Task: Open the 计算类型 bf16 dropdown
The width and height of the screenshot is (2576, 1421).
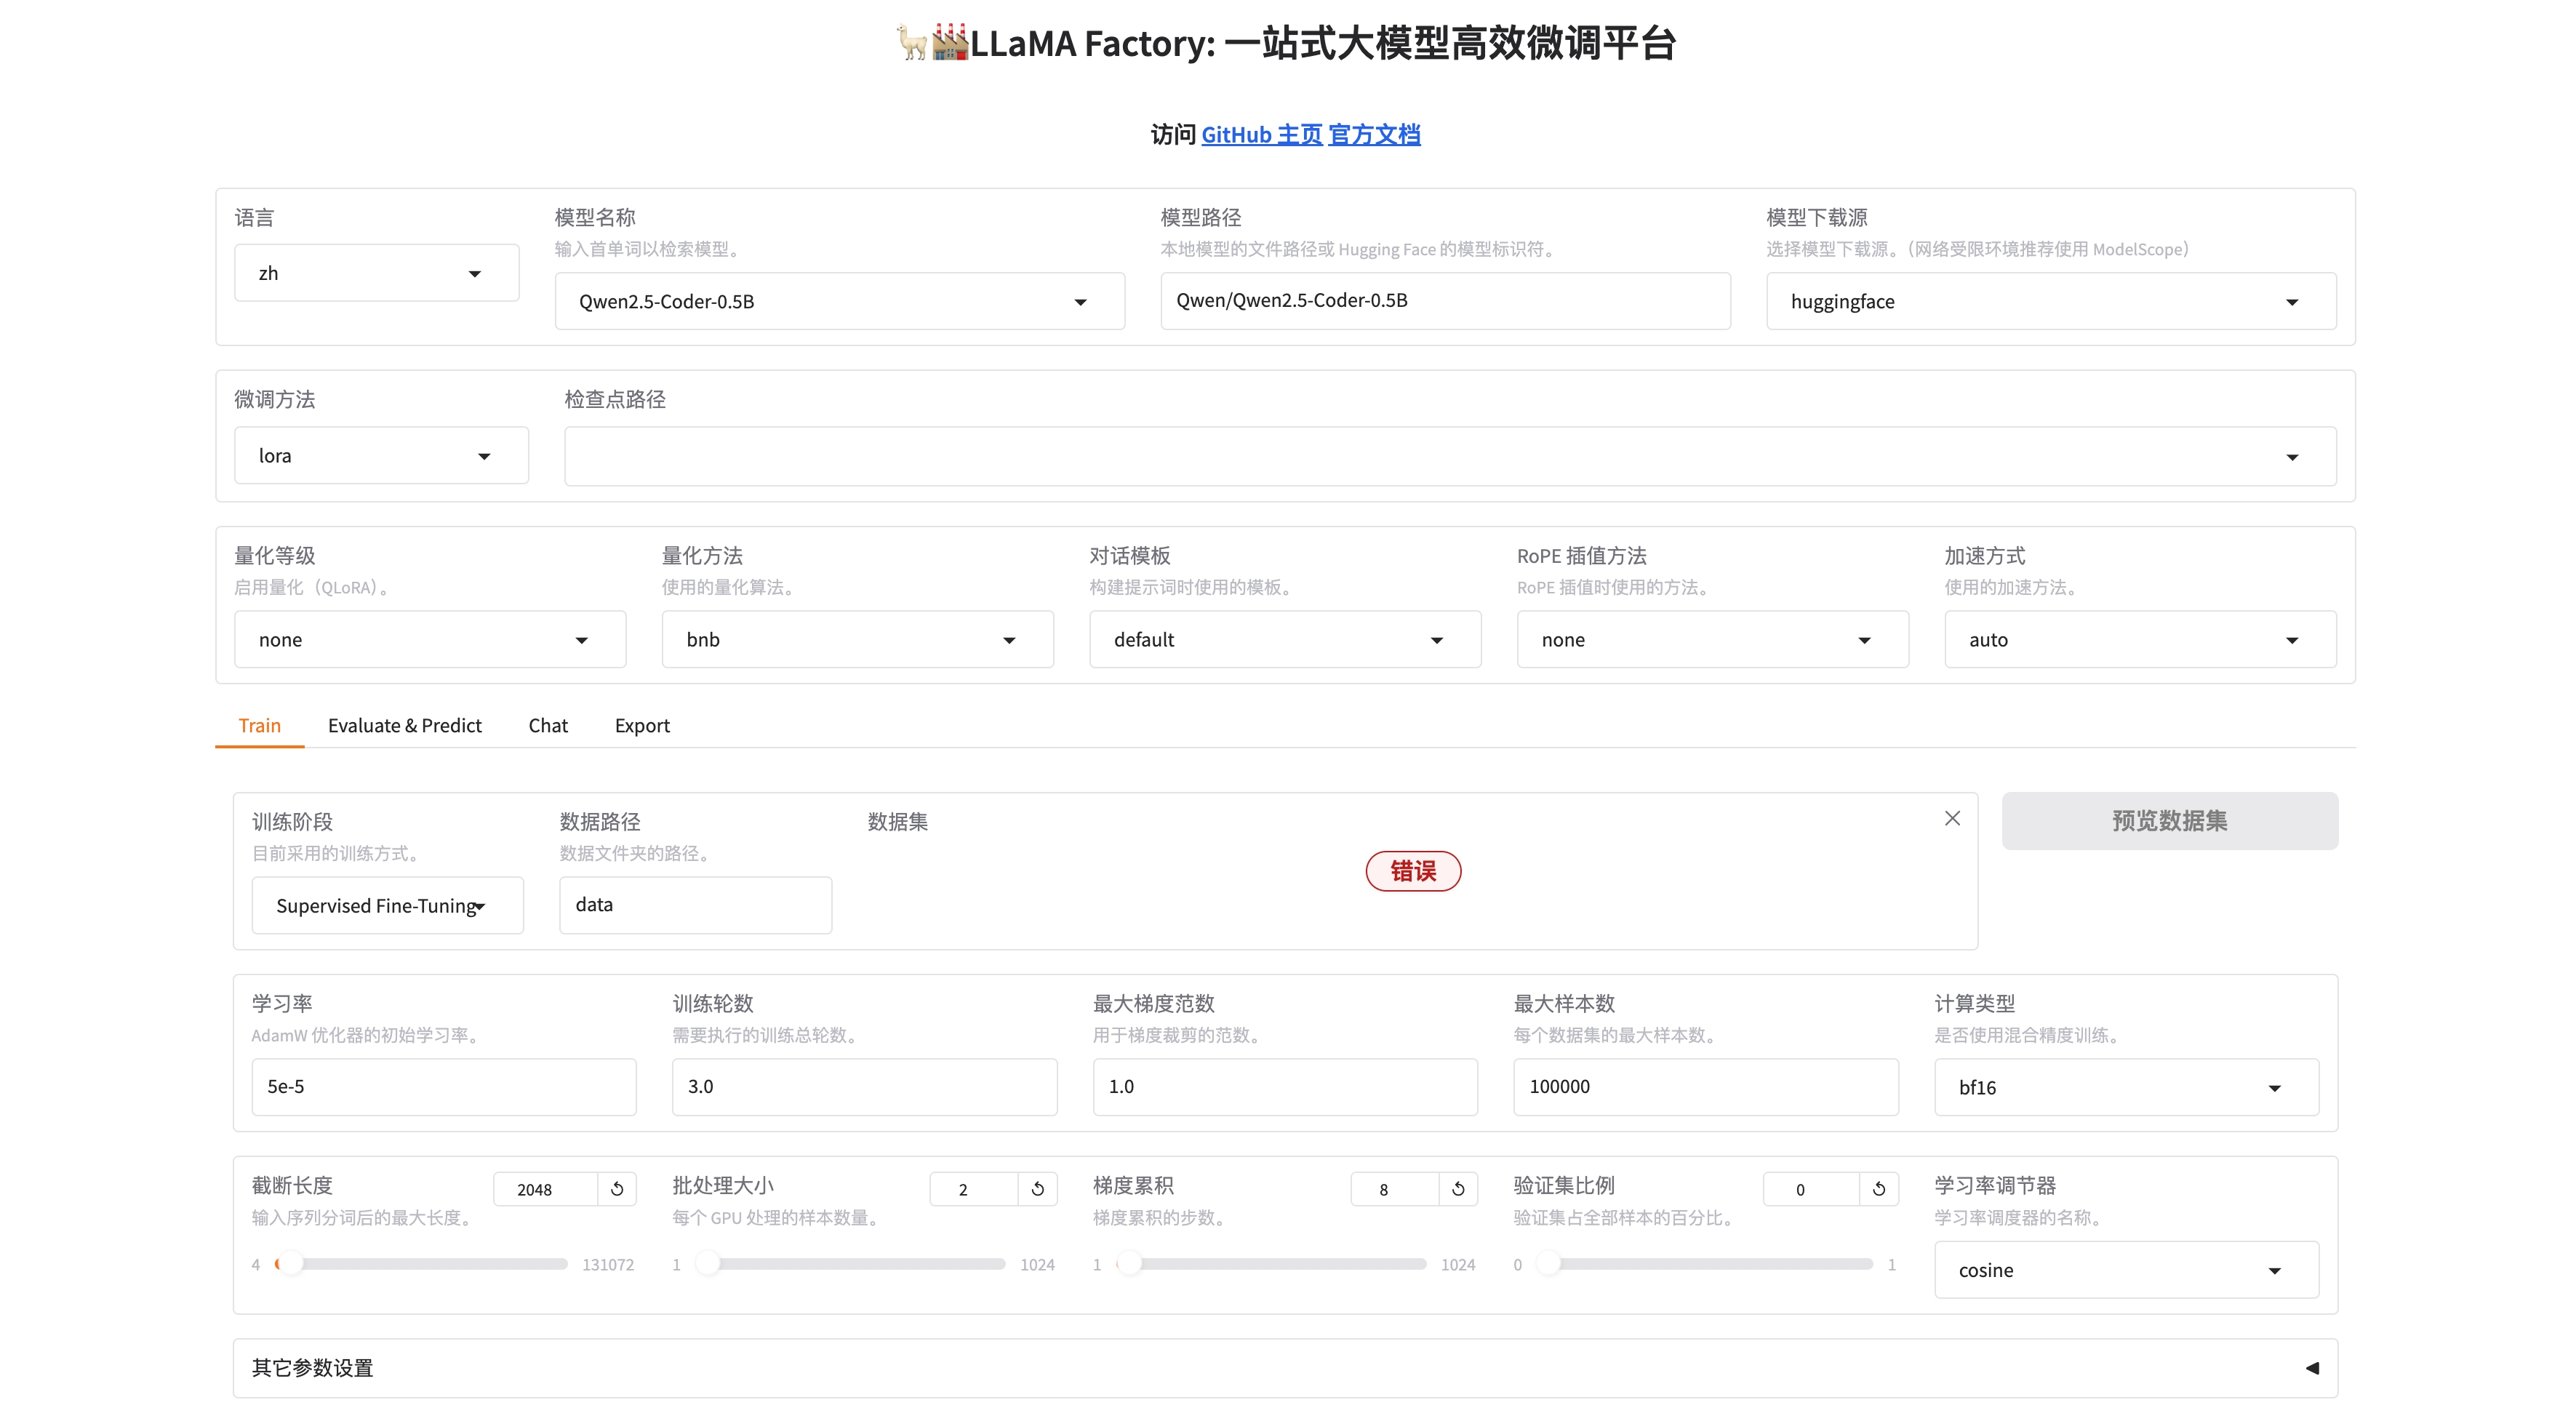Action: (x=2125, y=1087)
